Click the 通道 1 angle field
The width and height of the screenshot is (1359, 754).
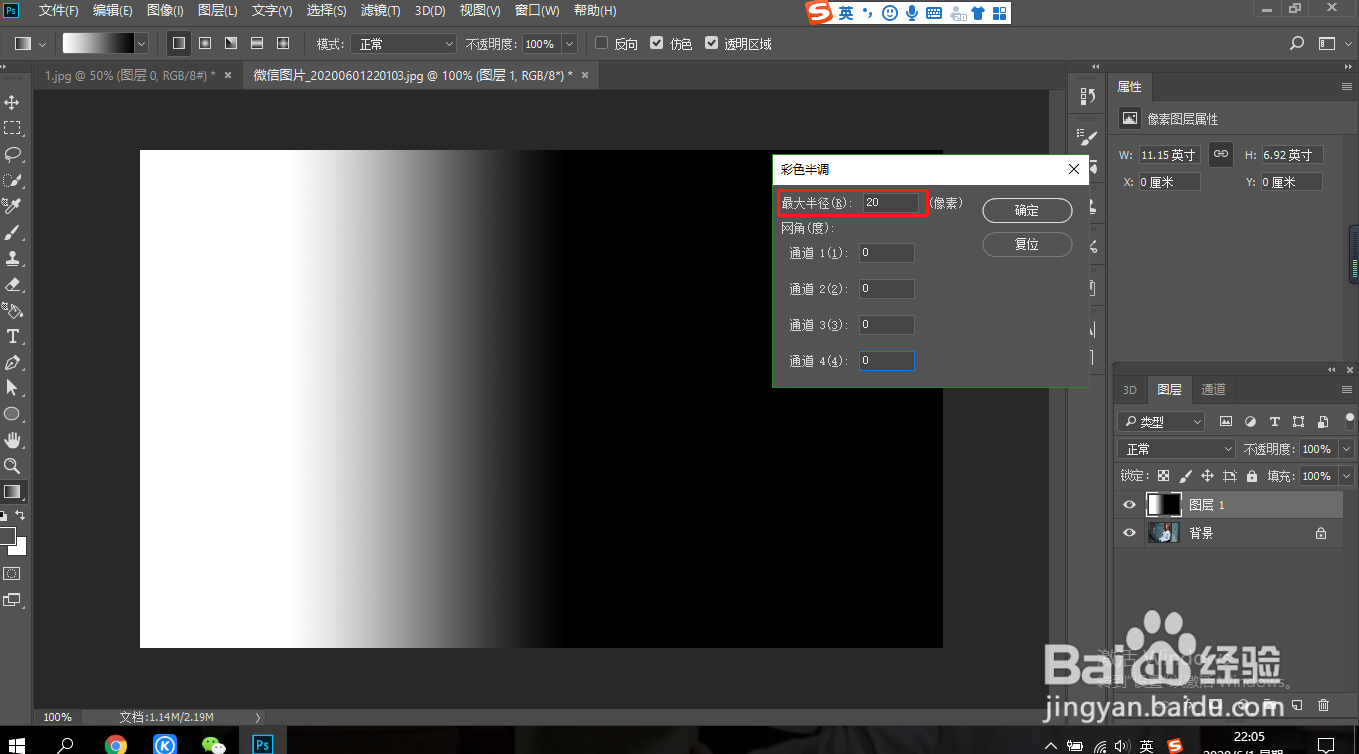pos(886,253)
